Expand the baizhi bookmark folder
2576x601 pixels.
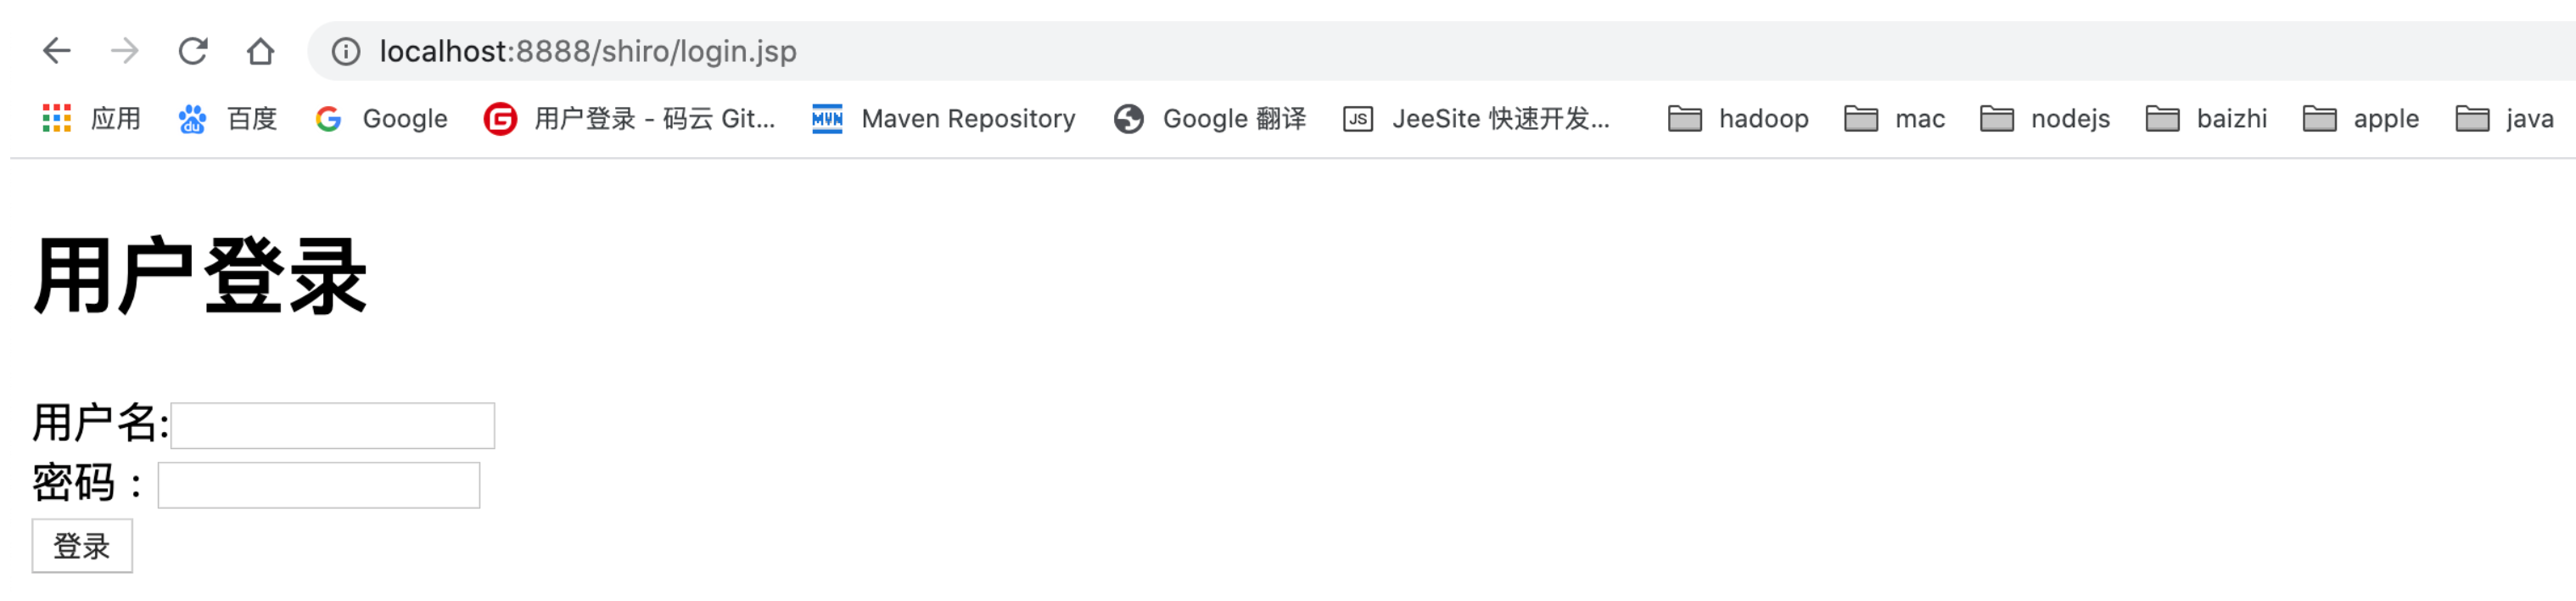pos(2206,119)
